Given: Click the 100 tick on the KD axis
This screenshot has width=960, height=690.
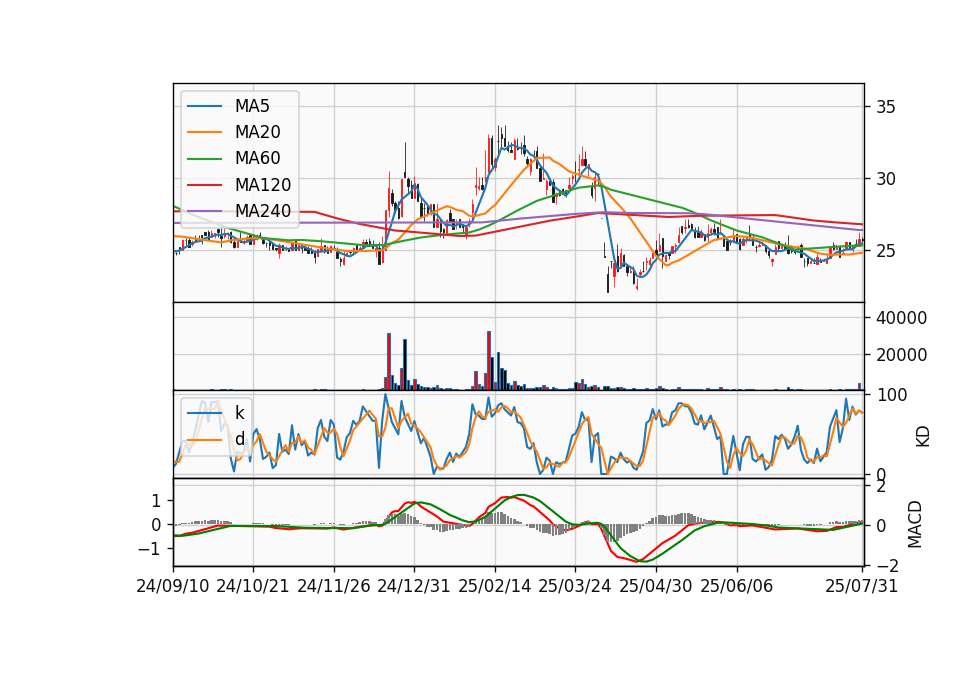Looking at the screenshot, I should click(891, 395).
